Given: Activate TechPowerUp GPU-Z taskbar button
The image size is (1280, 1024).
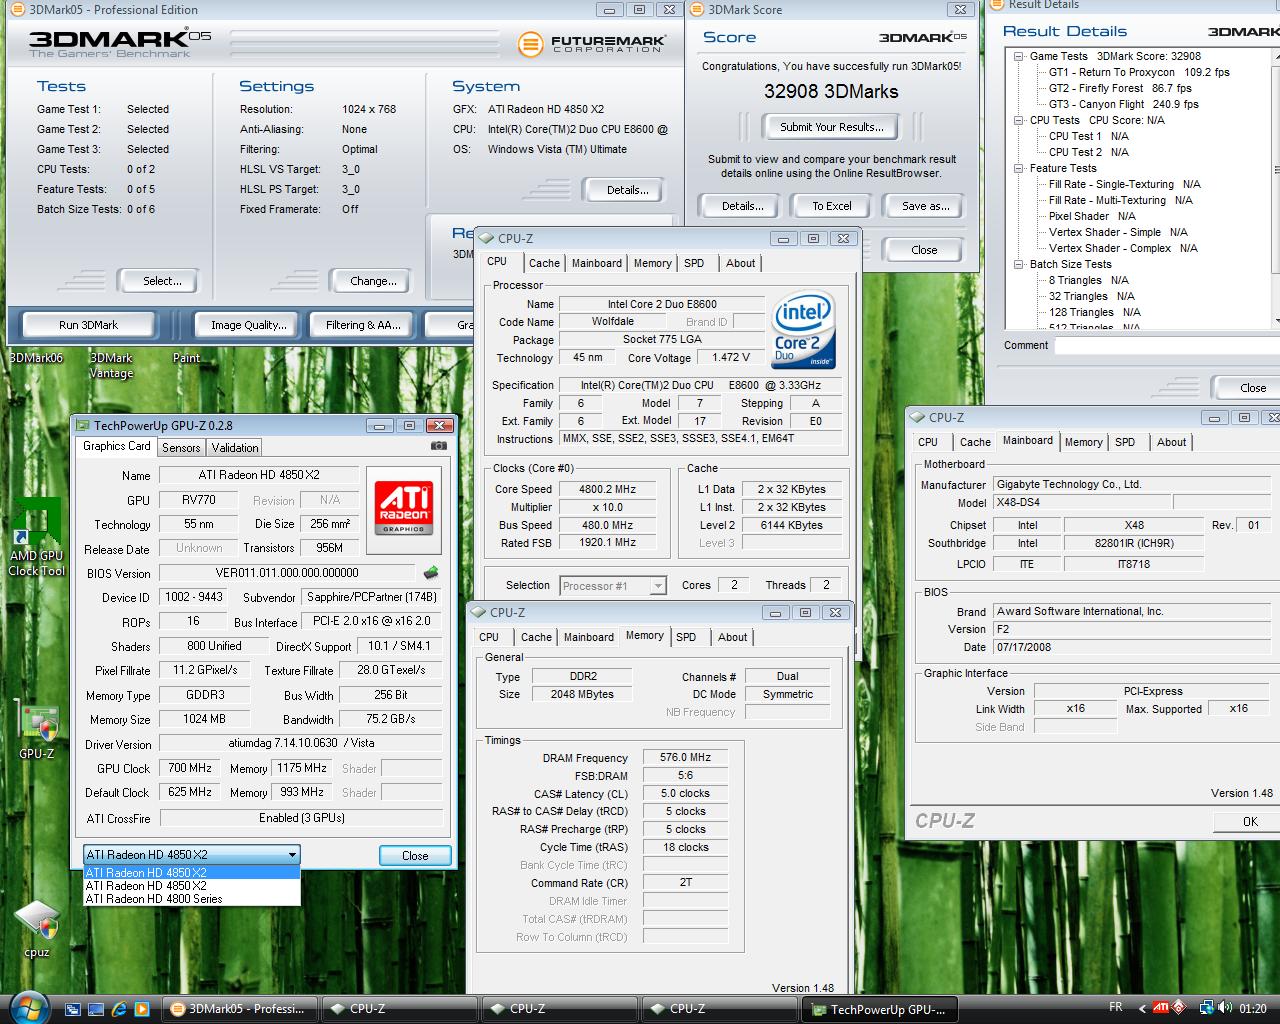Looking at the screenshot, I should coord(880,1009).
